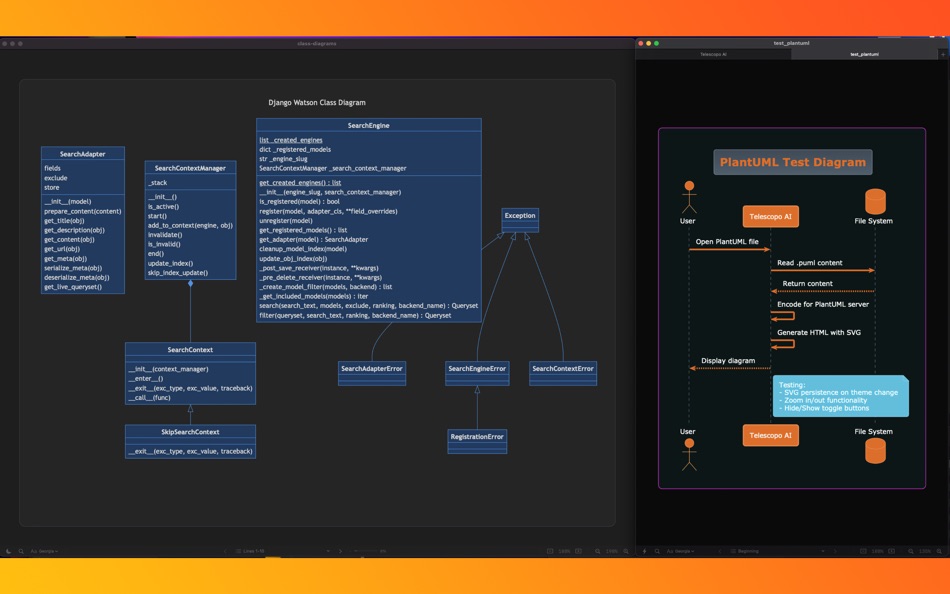Click the RegistrationError class box
This screenshot has height=594, width=950.
[x=477, y=441]
